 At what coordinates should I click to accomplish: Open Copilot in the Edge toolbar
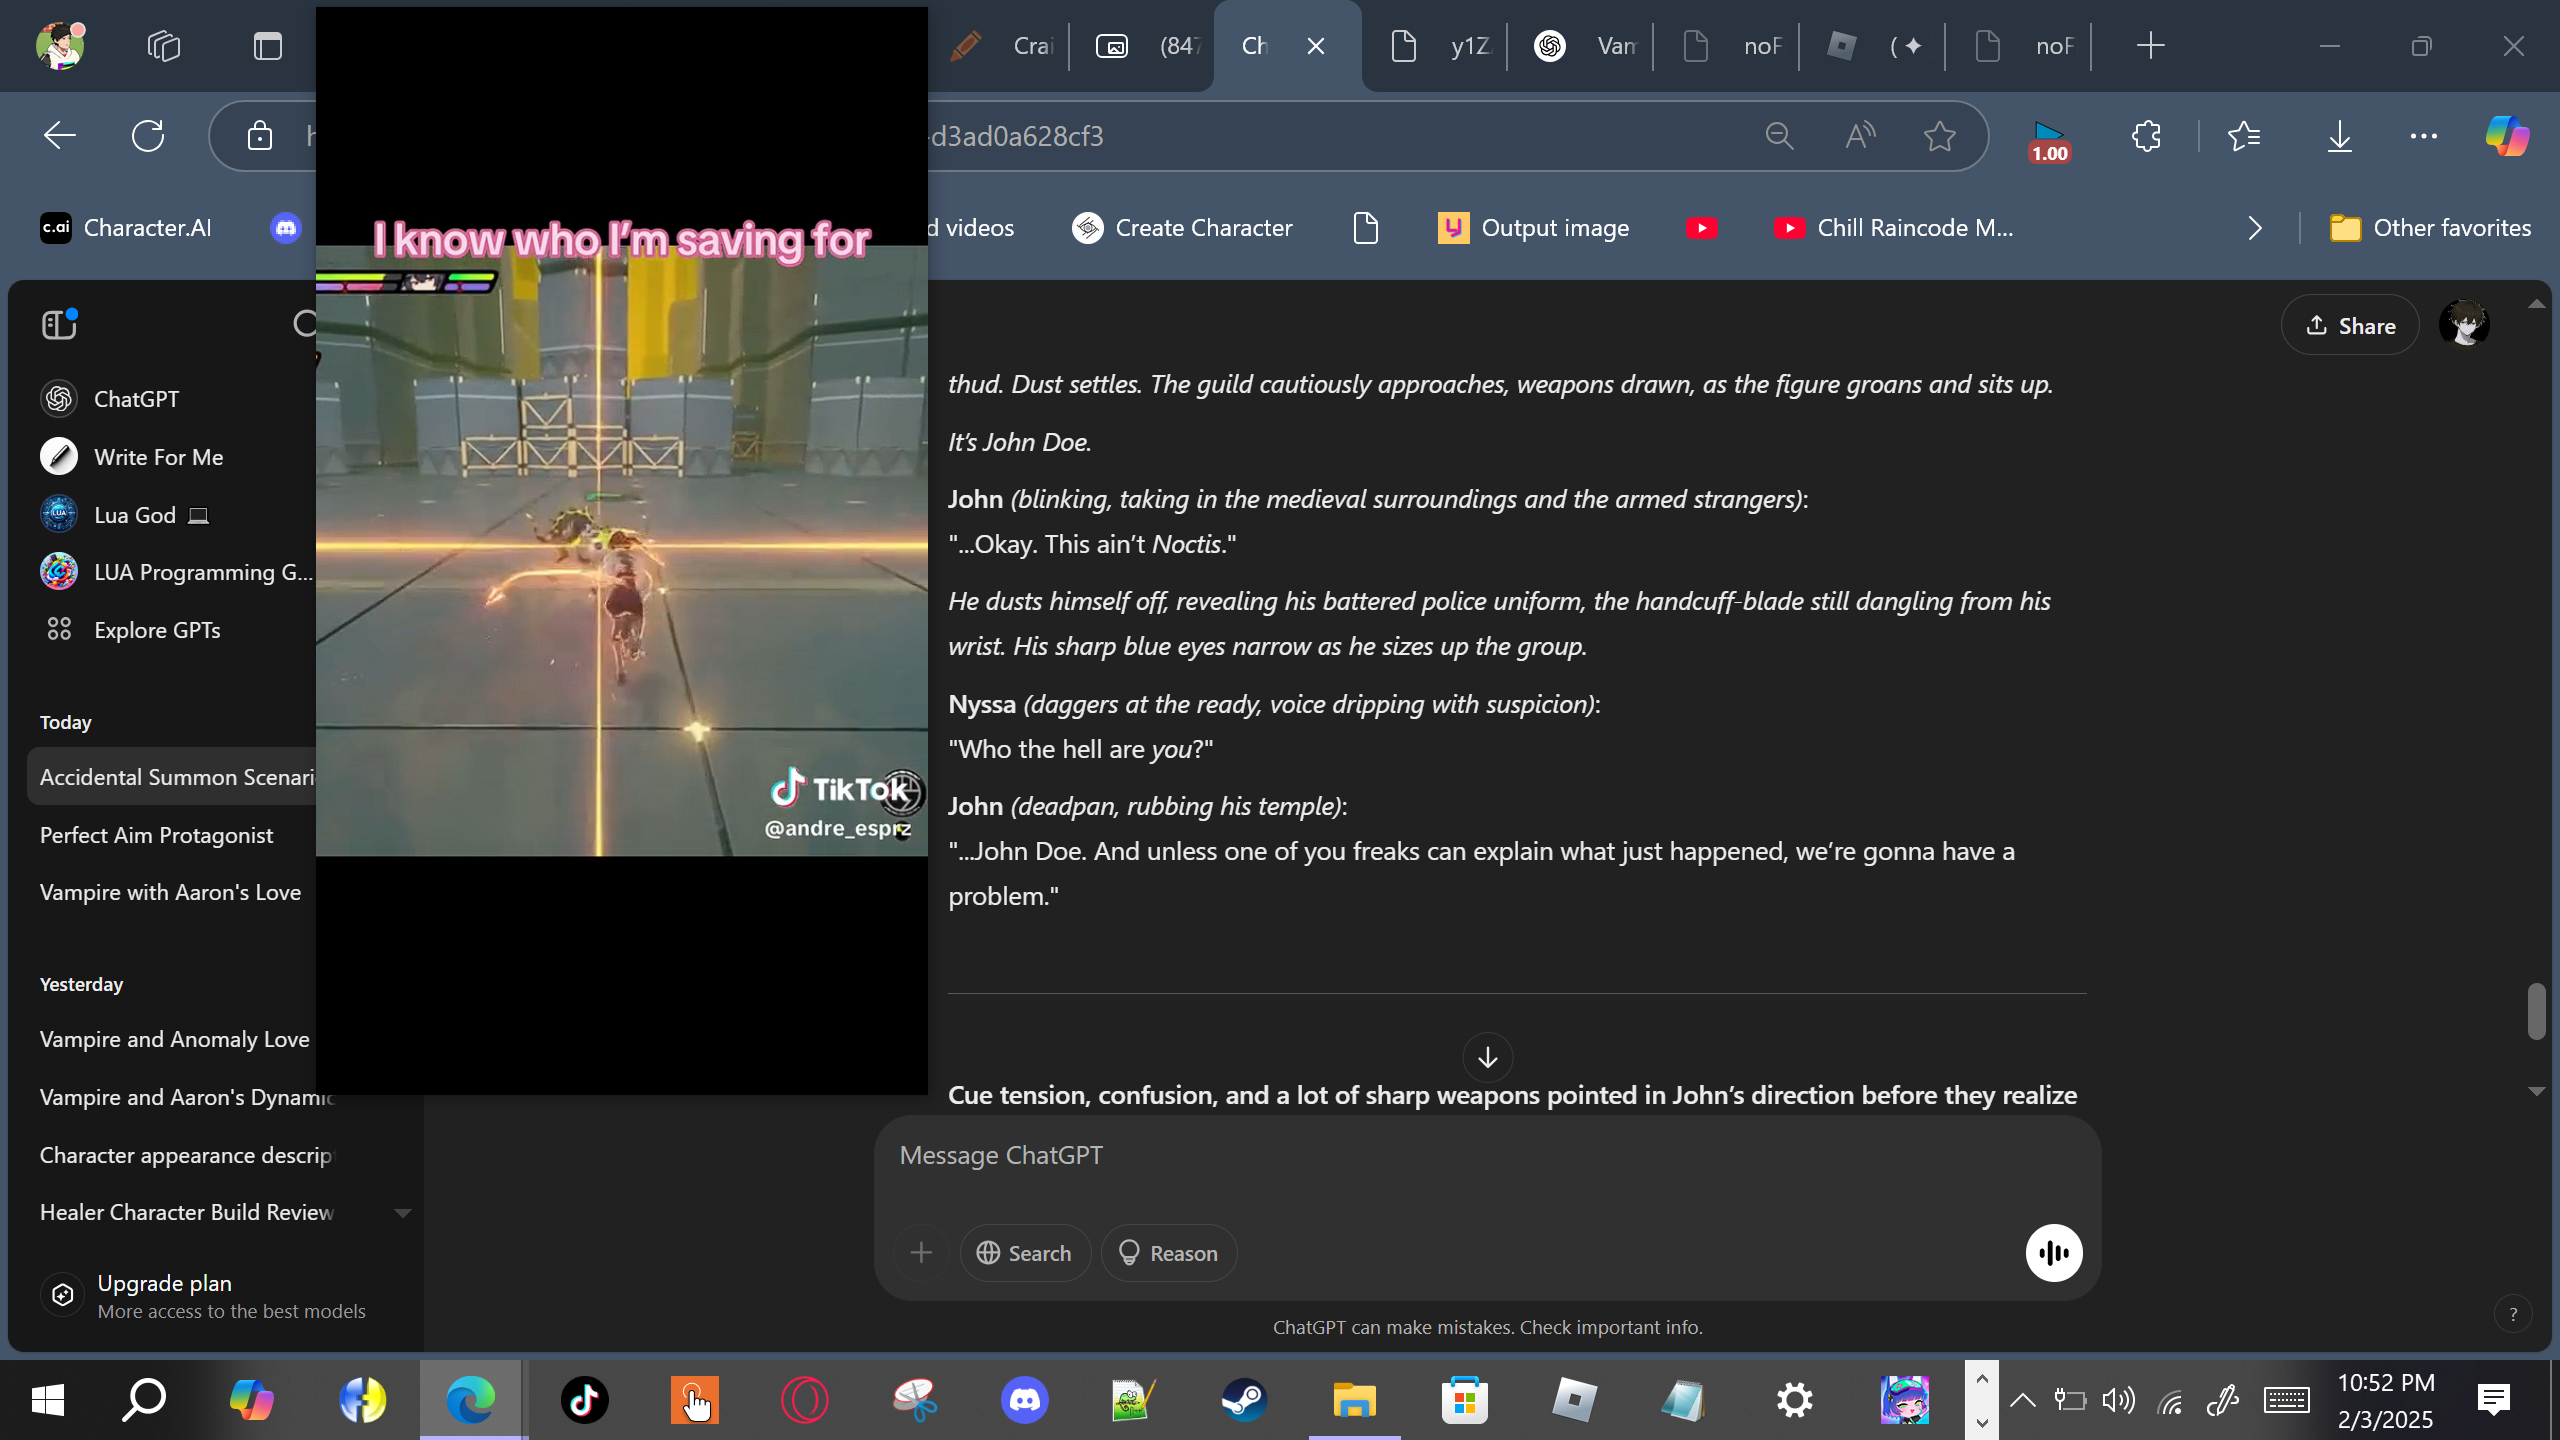pyautogui.click(x=2508, y=136)
